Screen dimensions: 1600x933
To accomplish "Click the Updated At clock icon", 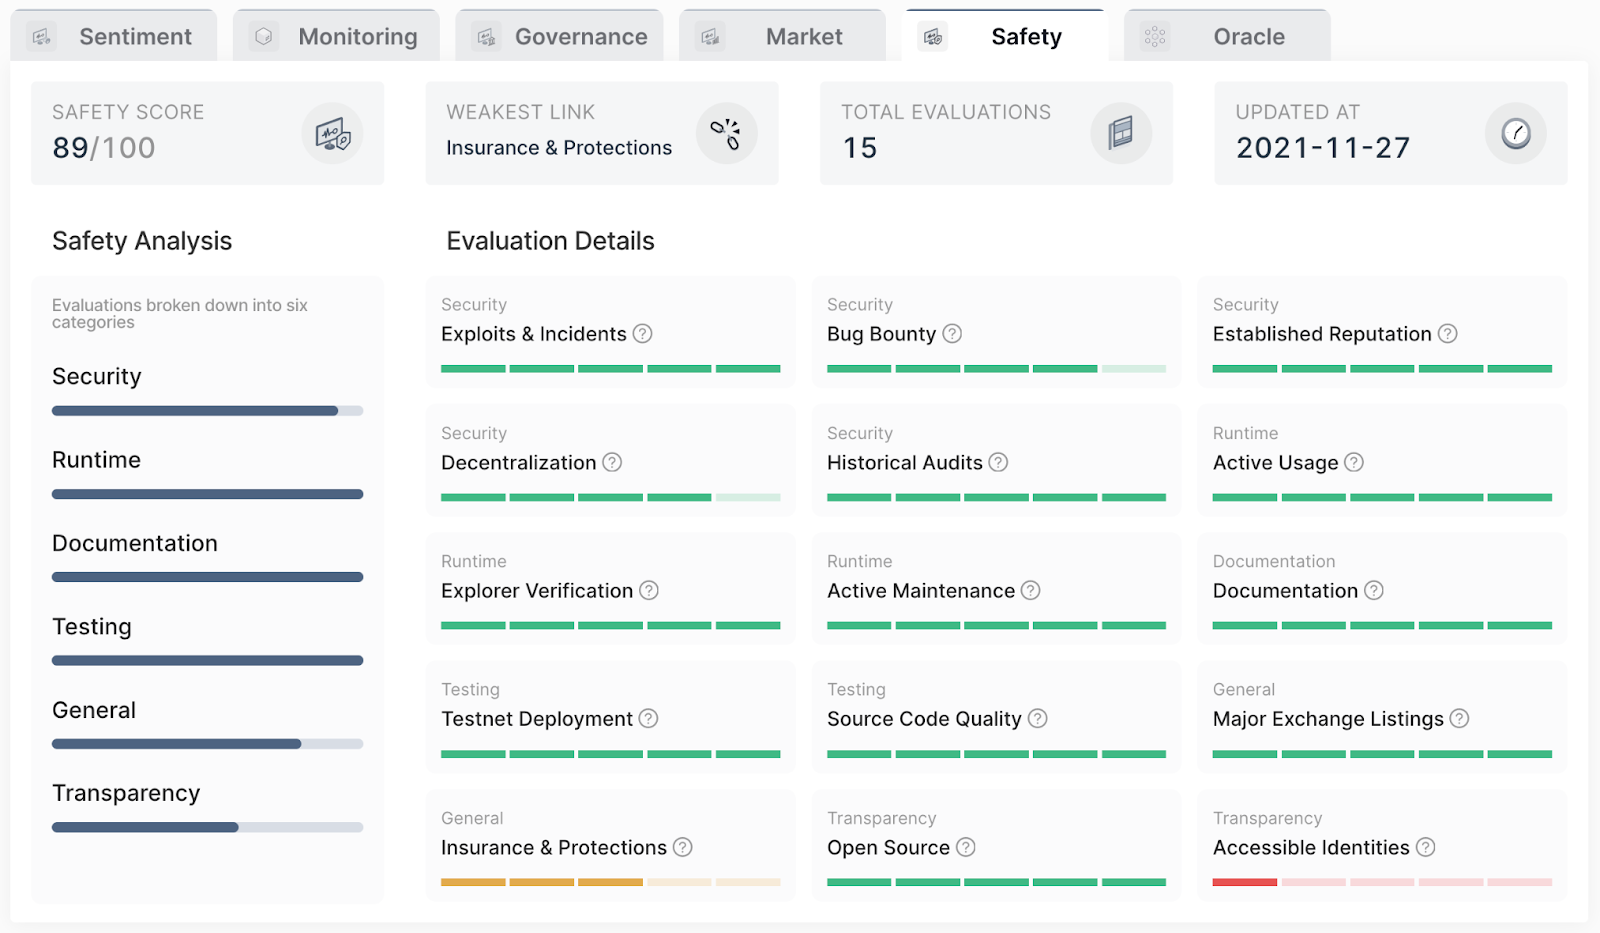I will point(1515,134).
